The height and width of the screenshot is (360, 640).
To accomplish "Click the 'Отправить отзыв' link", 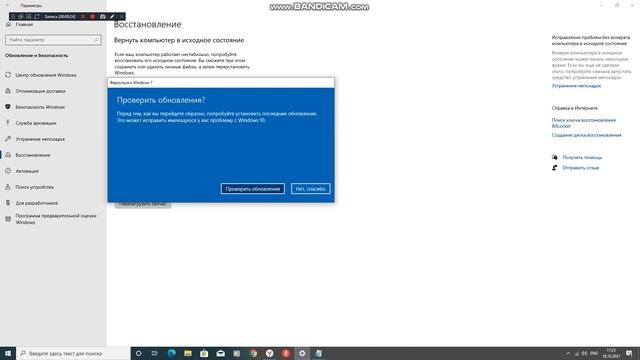I will click(580, 168).
